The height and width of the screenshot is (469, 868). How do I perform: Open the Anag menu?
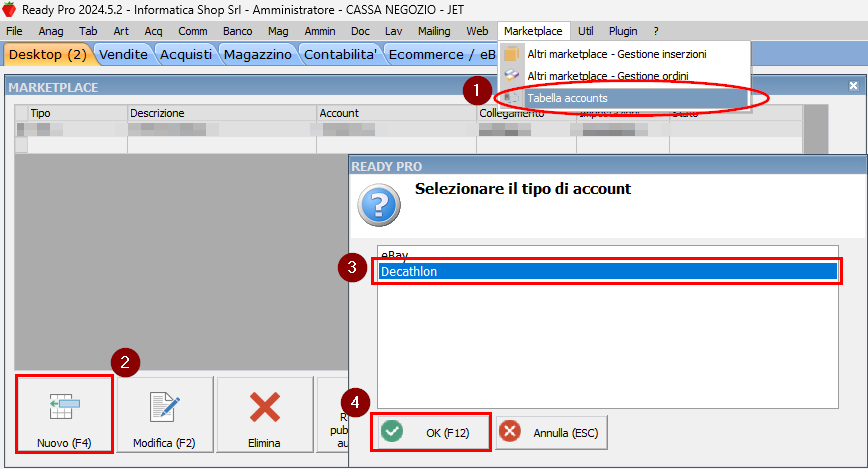(51, 31)
